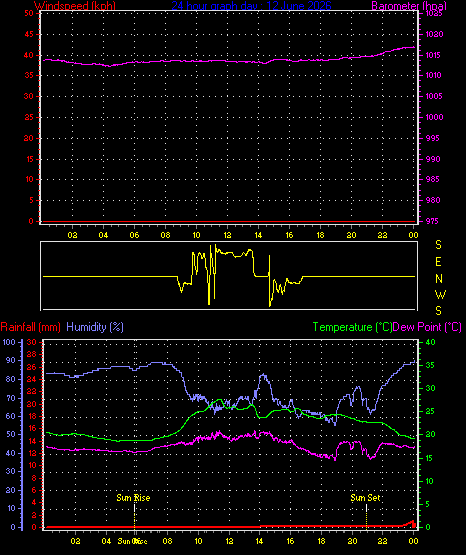Click the 975 value on the barometer axis
Image resolution: width=466 pixels, height=555 pixels.
[432, 221]
